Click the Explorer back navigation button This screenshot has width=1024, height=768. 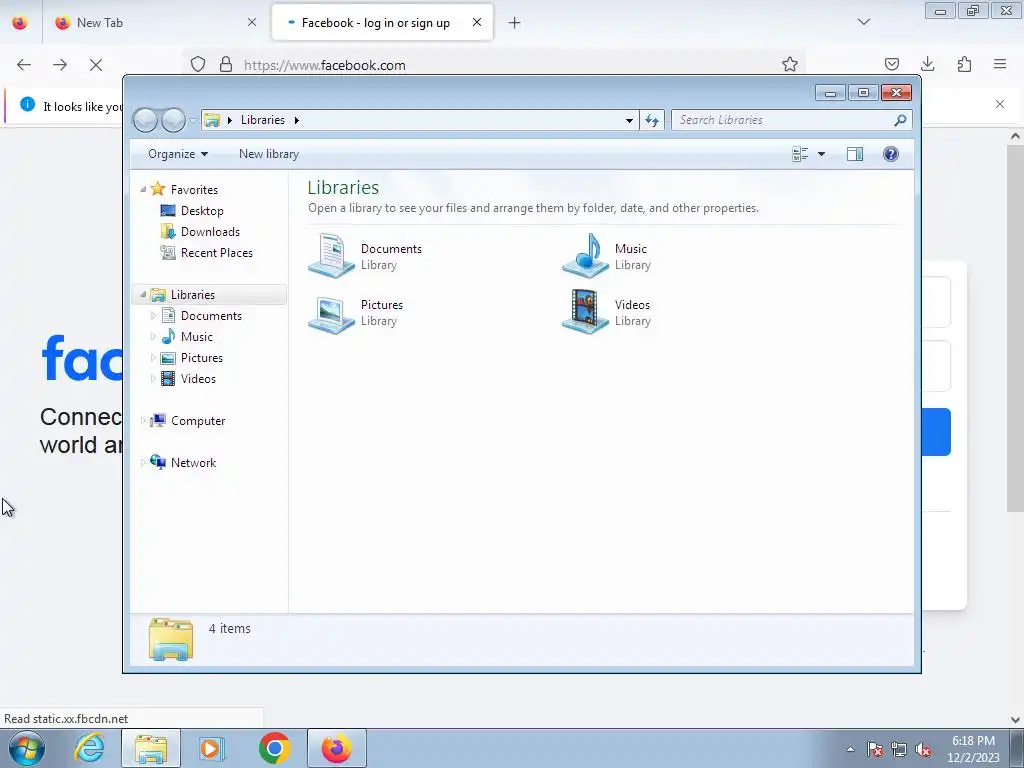point(145,120)
